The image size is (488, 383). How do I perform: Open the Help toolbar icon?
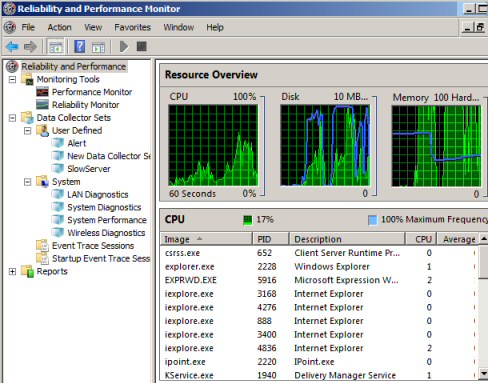click(80, 47)
